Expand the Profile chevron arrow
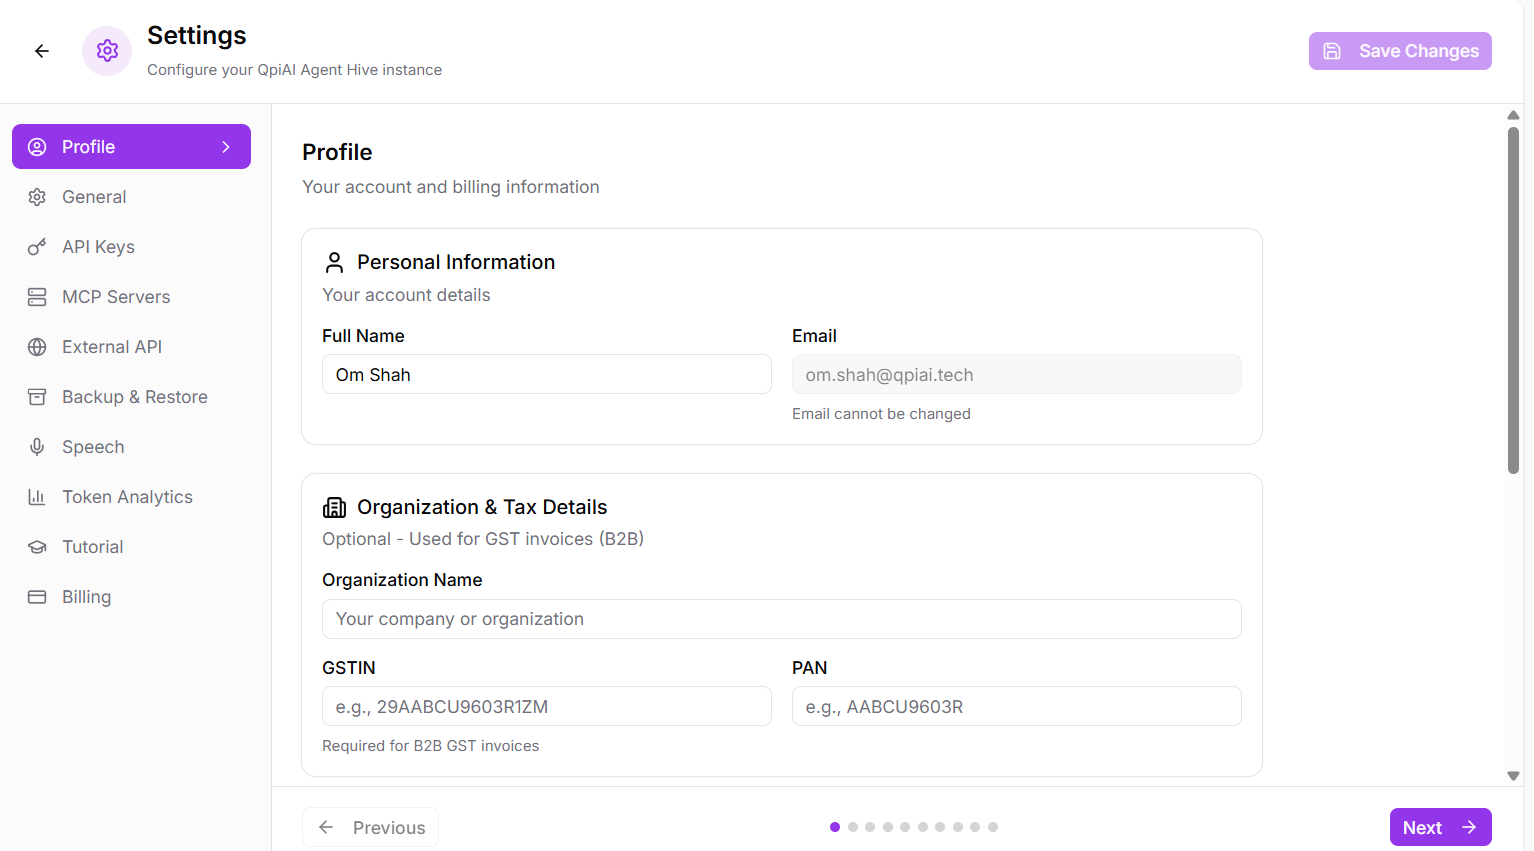 [x=226, y=147]
